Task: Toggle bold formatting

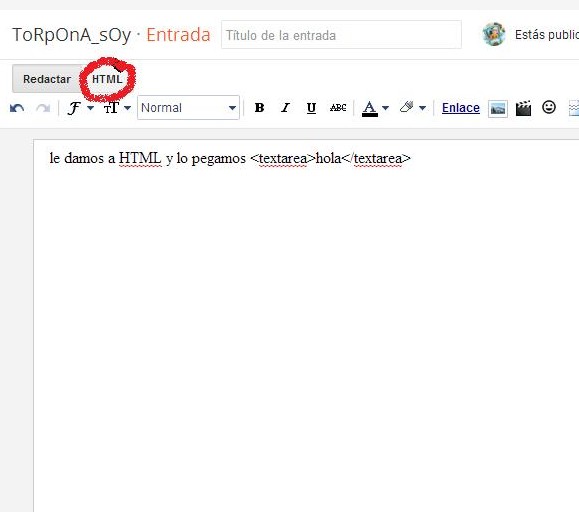Action: tap(259, 108)
